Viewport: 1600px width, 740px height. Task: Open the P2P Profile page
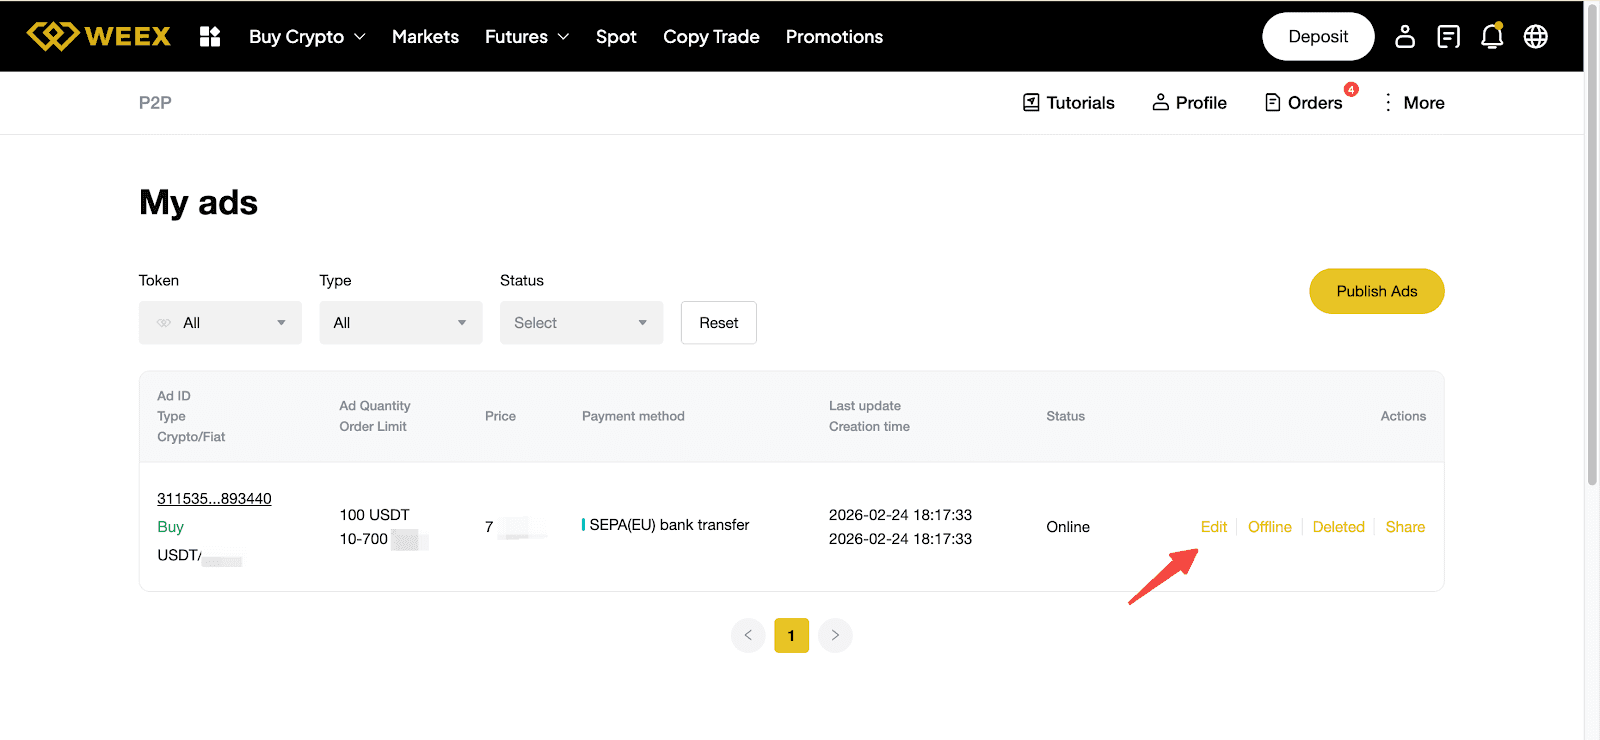point(1189,103)
